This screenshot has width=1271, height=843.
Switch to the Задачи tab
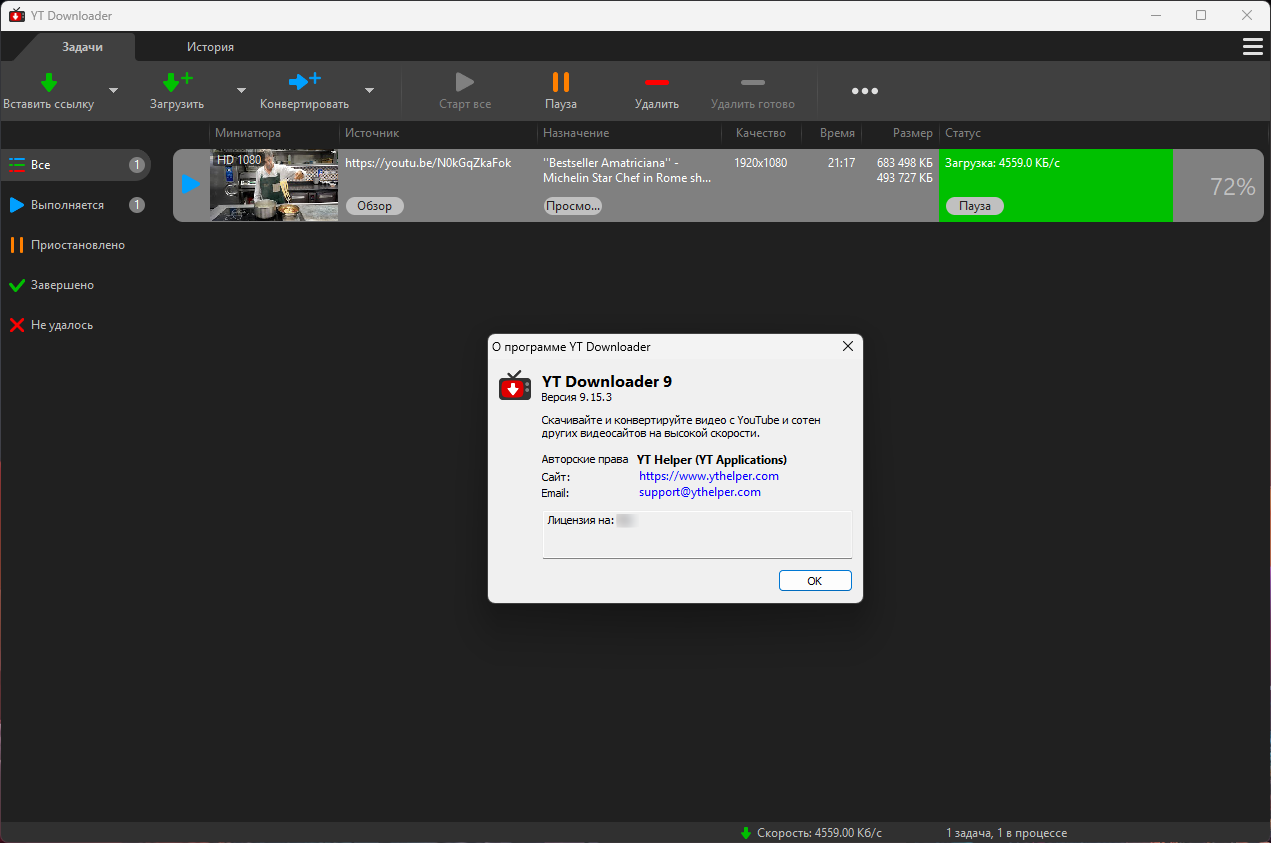coord(83,47)
